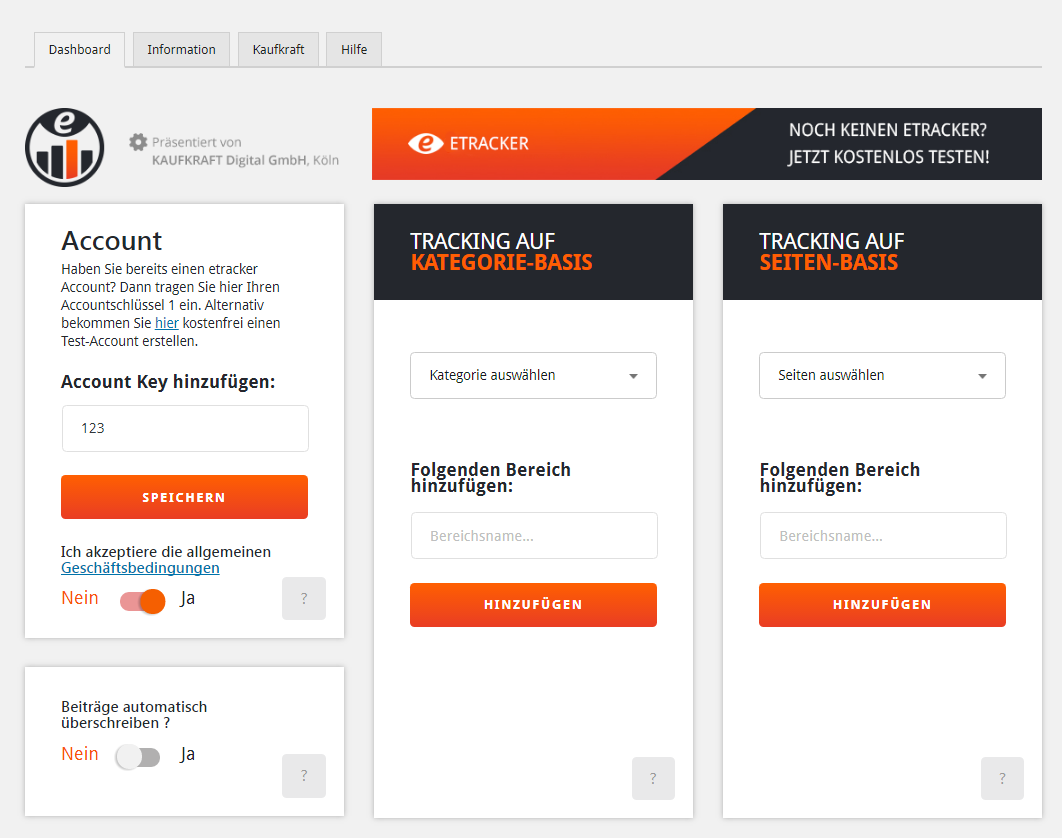Click 'Nein' label under Beiträge automatisch überschreiben
This screenshot has height=838, width=1062.
tap(80, 754)
